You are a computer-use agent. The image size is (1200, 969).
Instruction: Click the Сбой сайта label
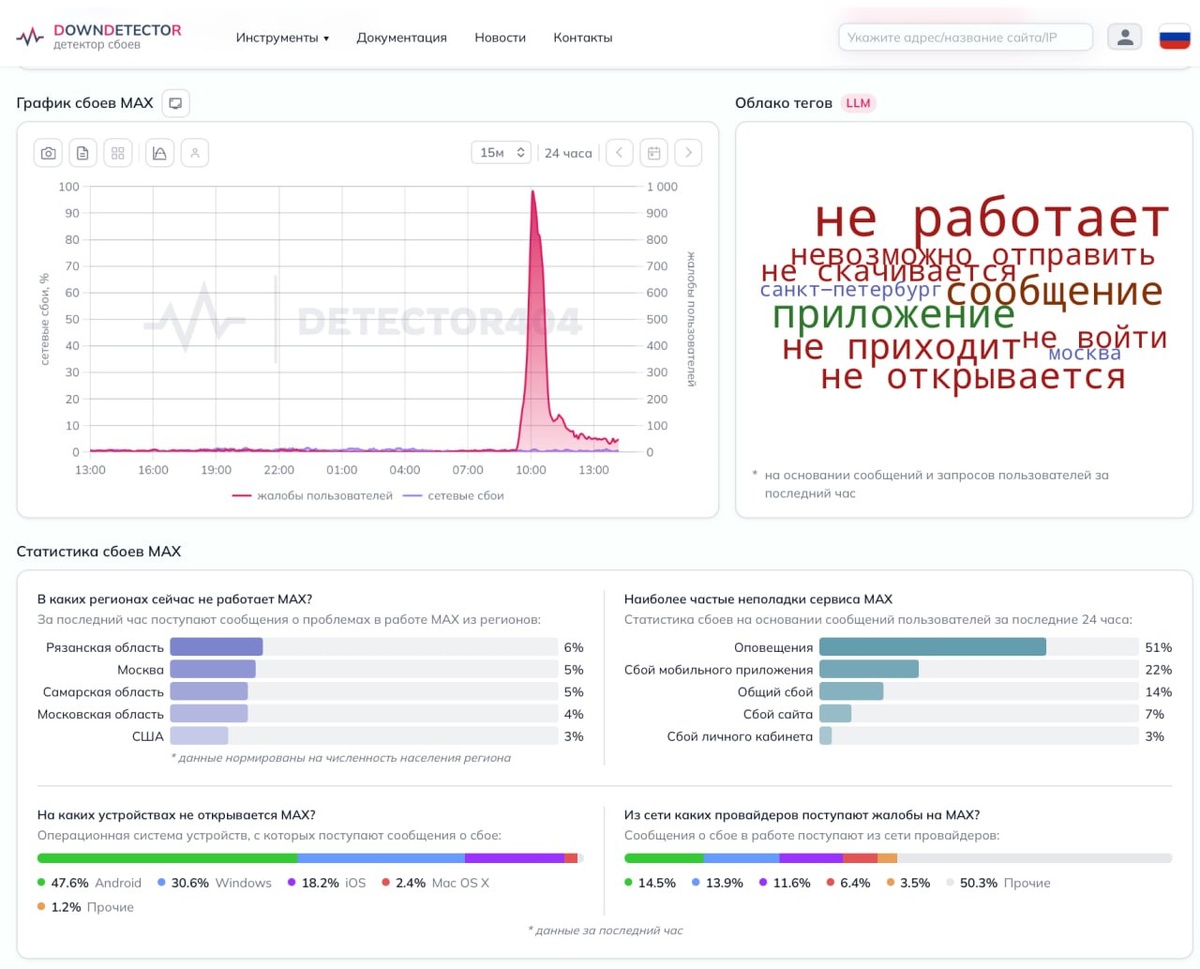coord(778,714)
